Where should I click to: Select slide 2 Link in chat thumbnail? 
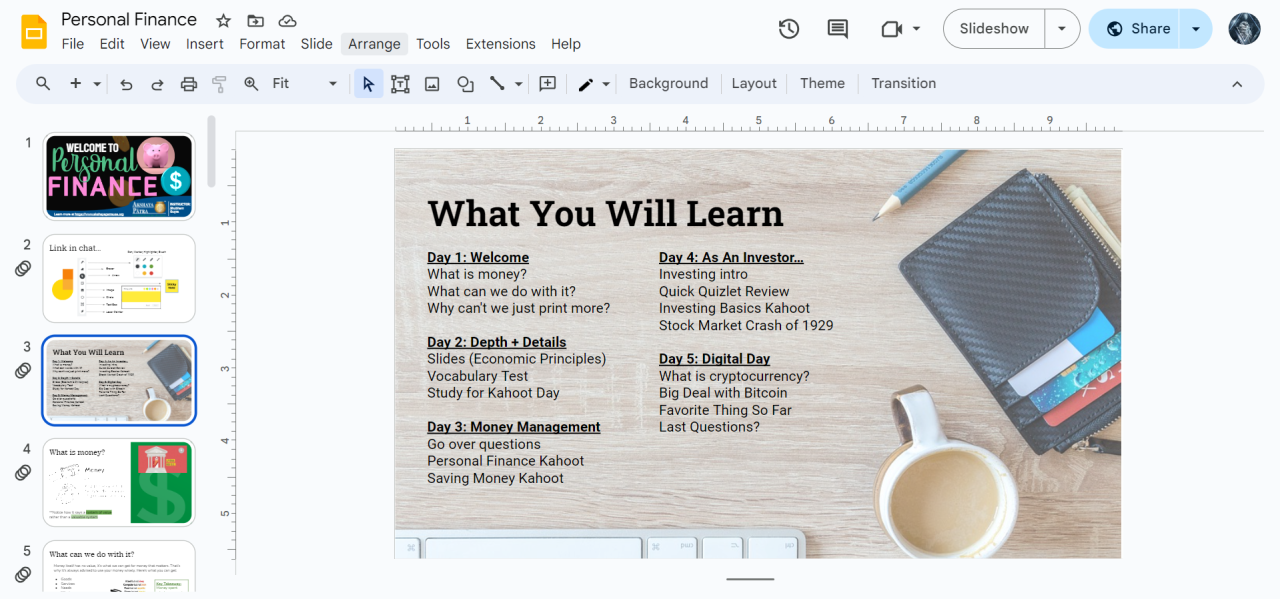tap(119, 278)
